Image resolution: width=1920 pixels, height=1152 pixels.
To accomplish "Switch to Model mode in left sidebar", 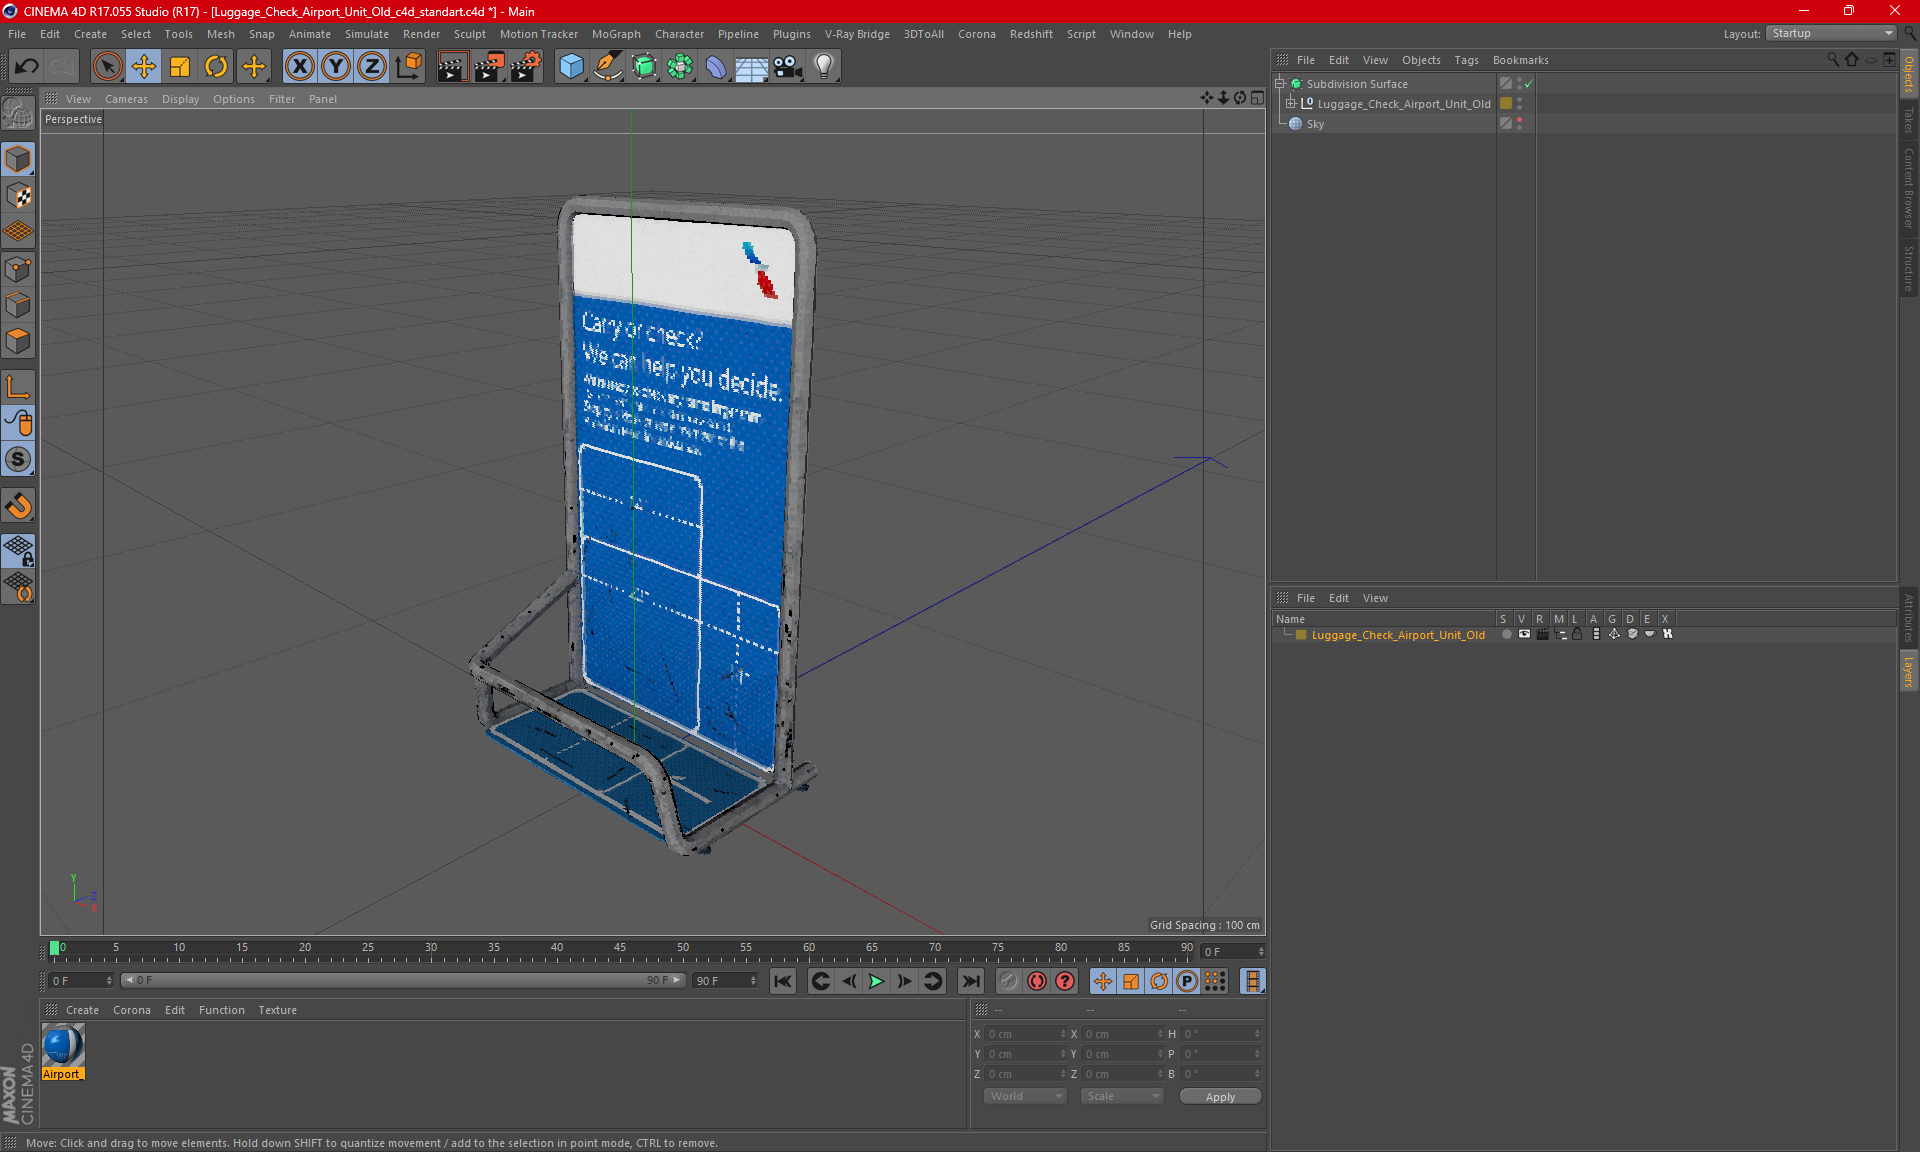I will 18,159.
